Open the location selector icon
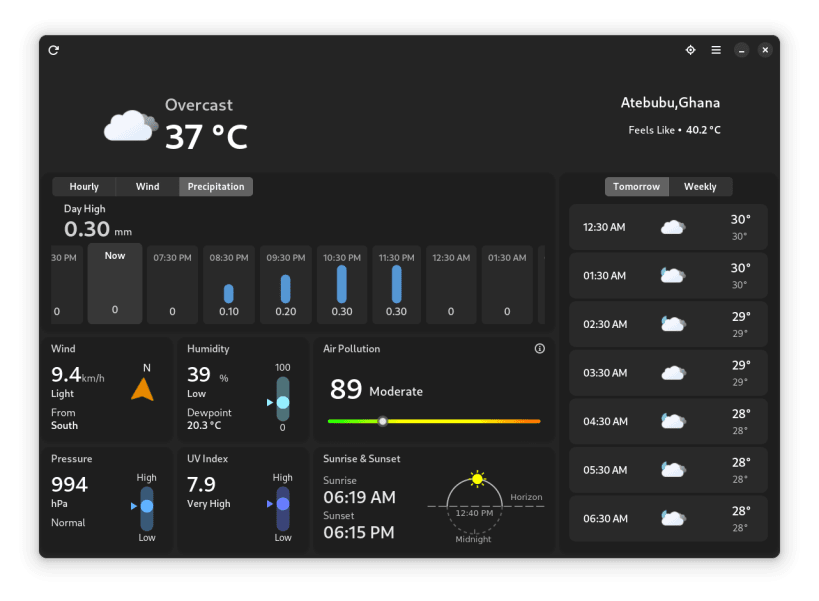Image resolution: width=819 pixels, height=601 pixels. 691,50
